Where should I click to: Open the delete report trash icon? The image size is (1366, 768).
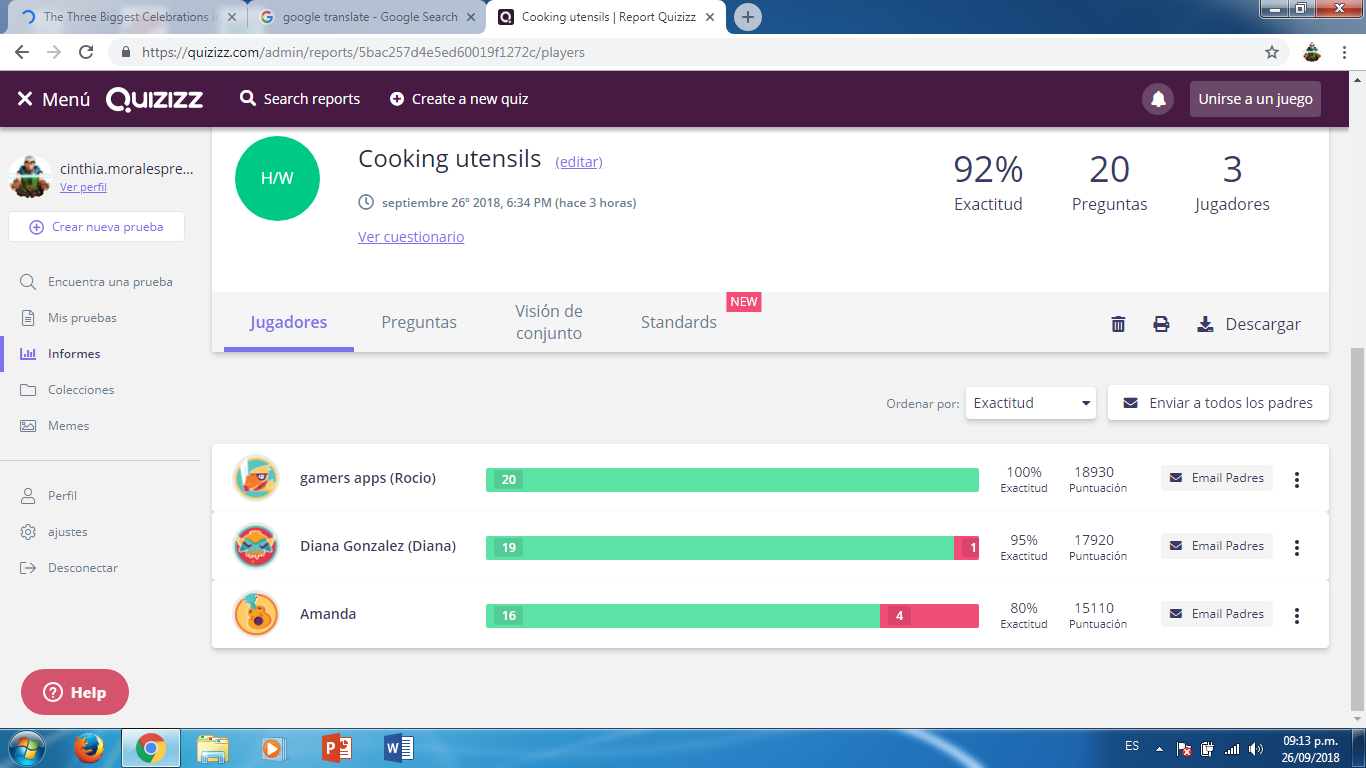1117,324
